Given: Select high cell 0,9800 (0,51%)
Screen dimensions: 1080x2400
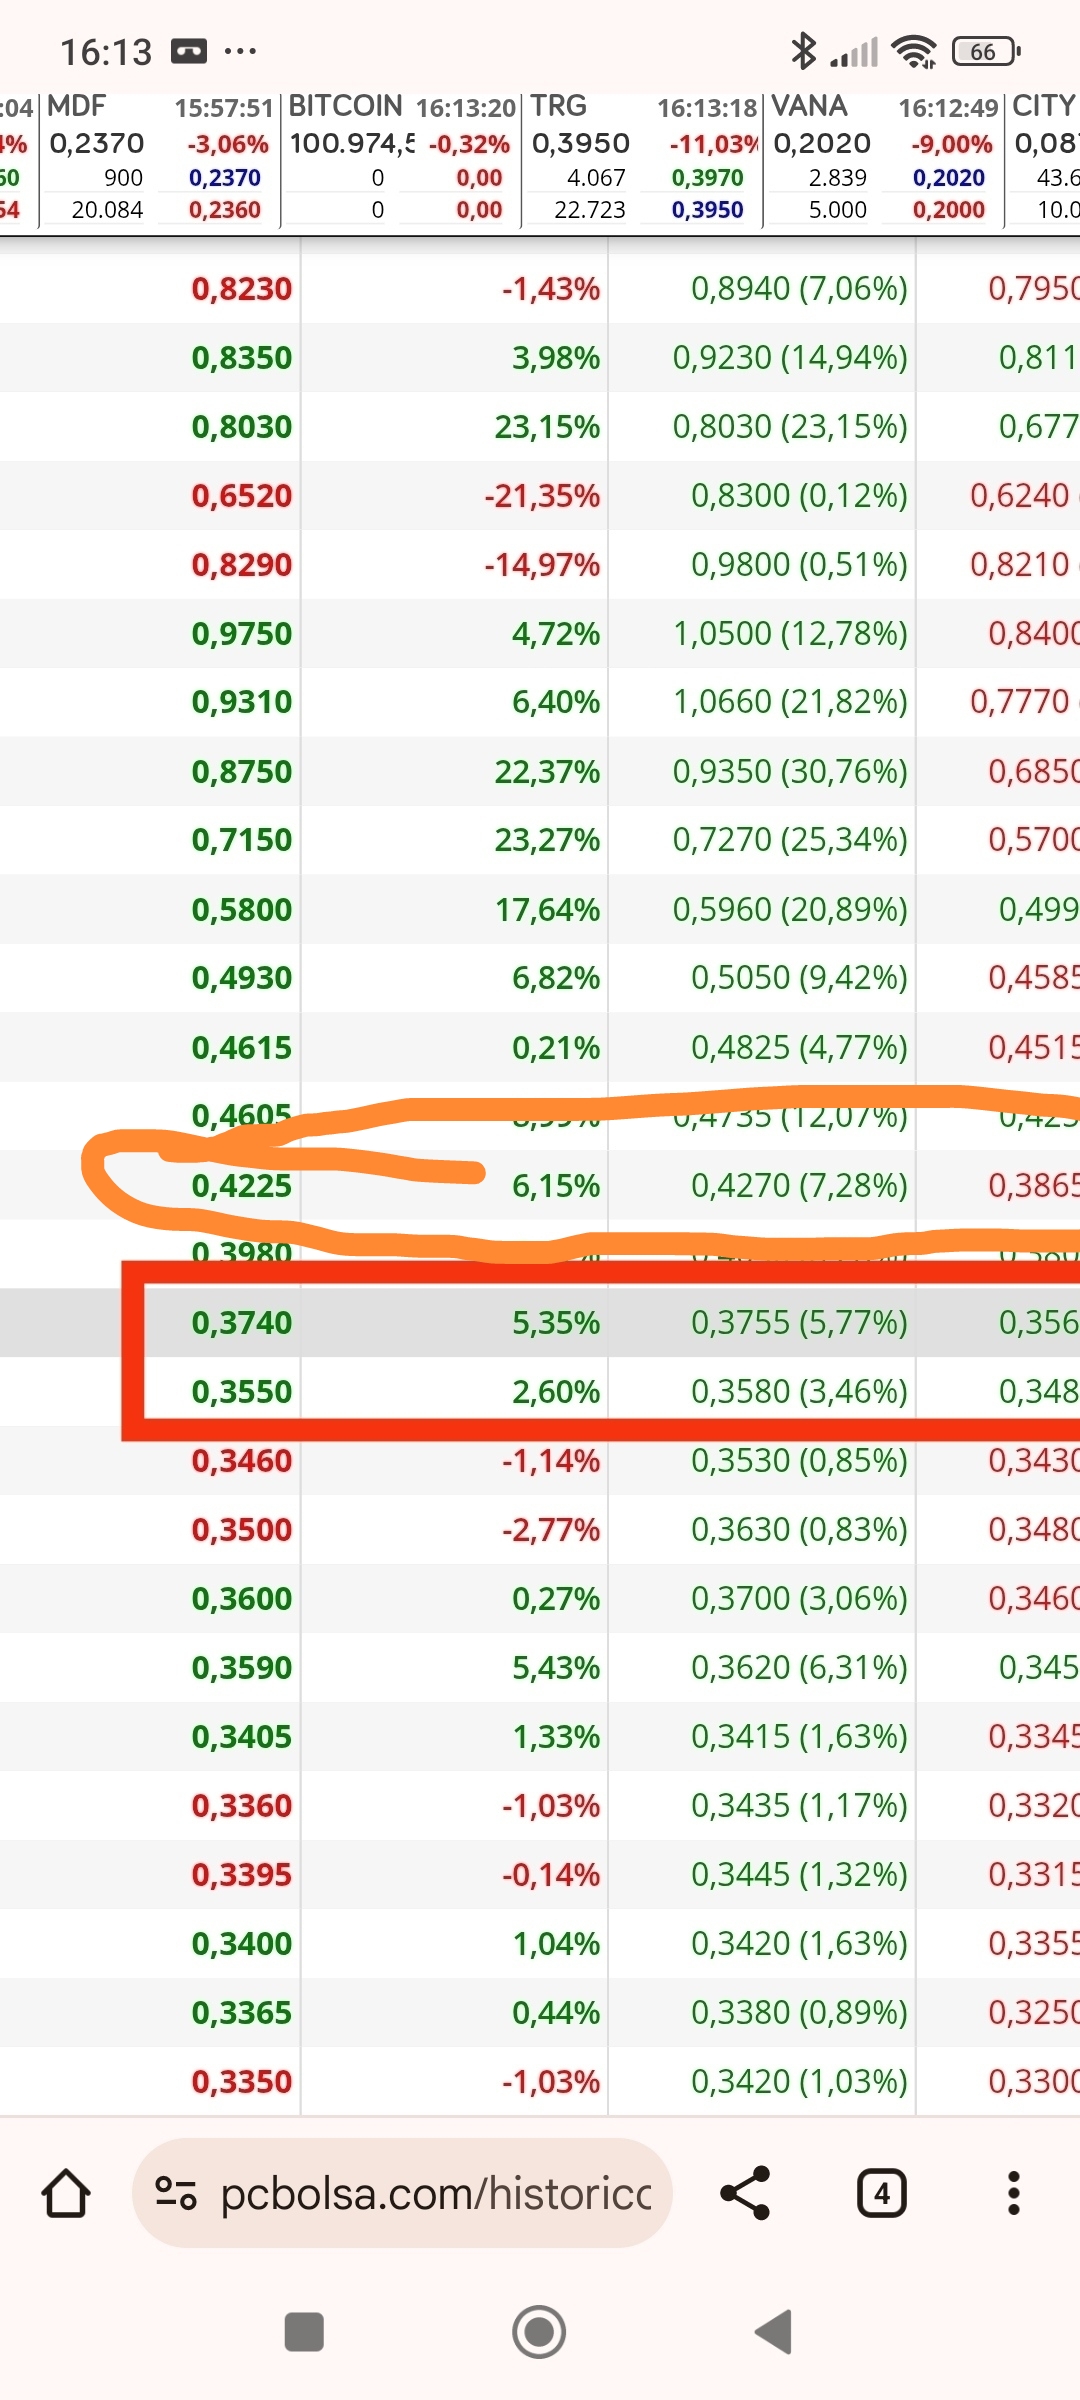Looking at the screenshot, I should click(x=799, y=565).
